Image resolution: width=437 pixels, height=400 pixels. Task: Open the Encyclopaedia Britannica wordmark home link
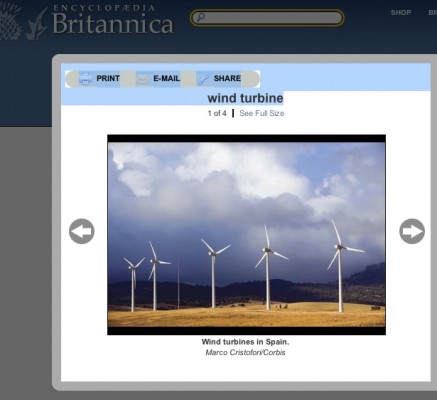[112, 19]
